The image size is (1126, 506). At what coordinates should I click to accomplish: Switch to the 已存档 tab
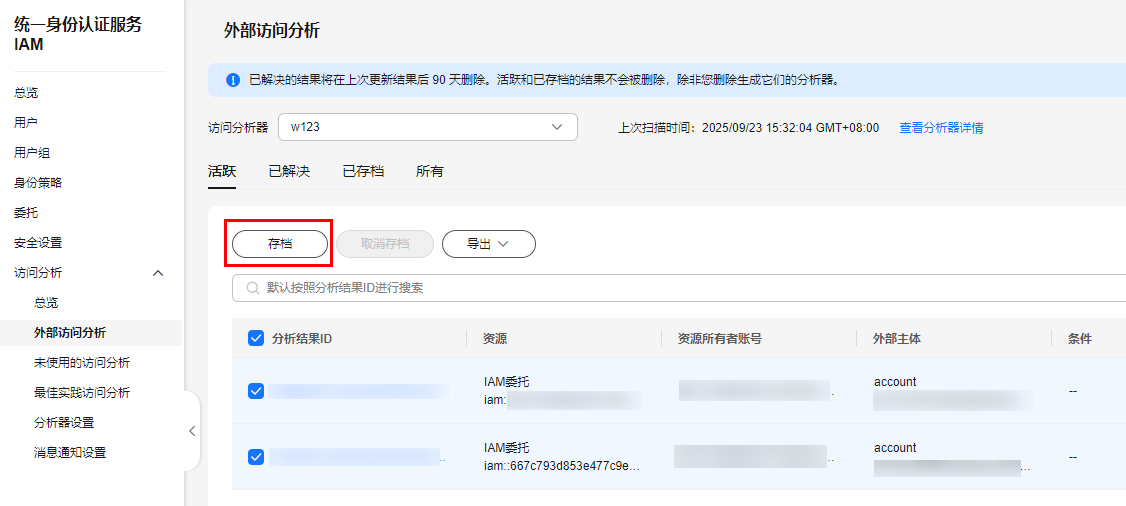click(363, 172)
